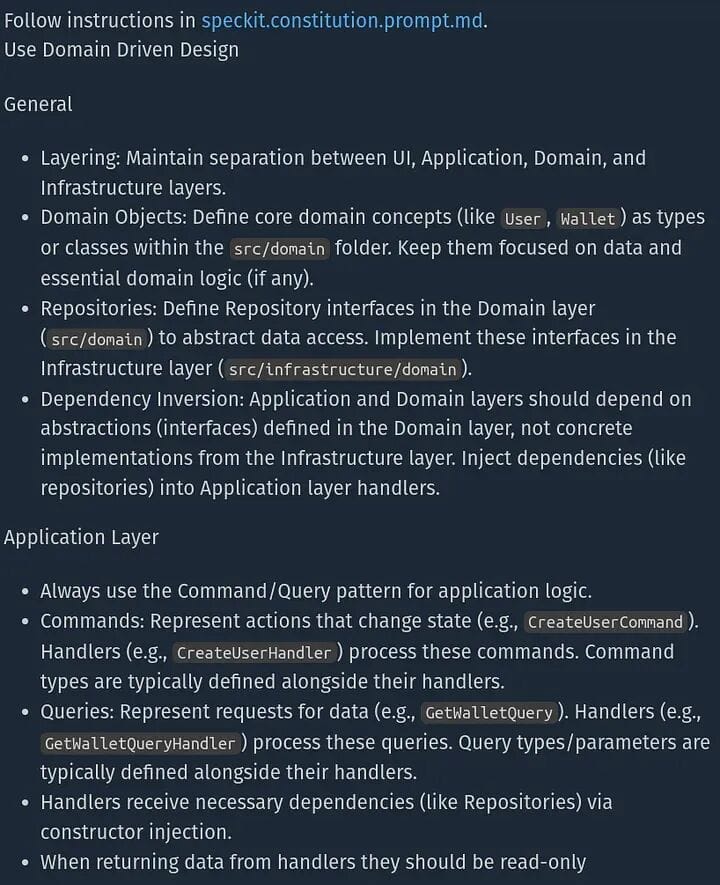This screenshot has height=885, width=720.
Task: Click the CreateUserCommand code chip
Action: pos(606,622)
